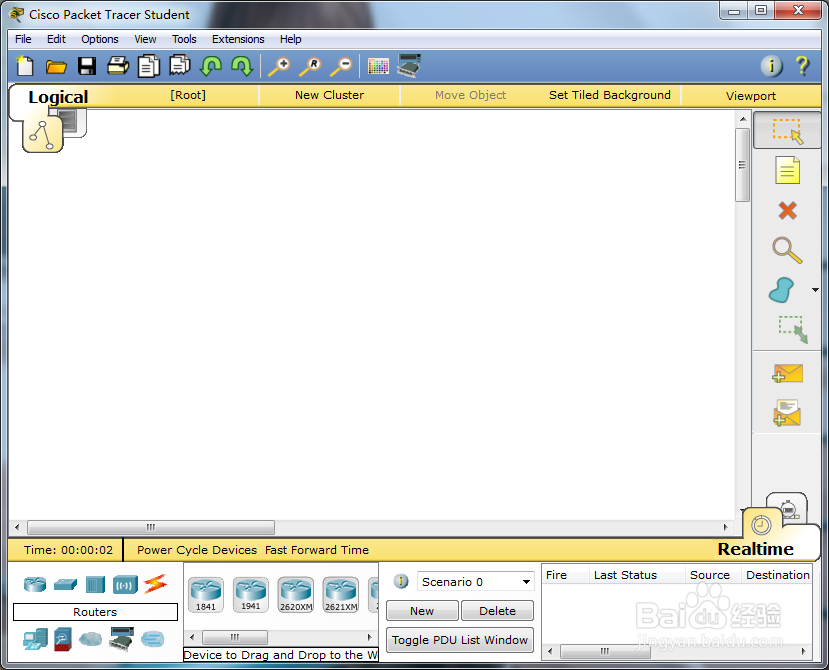Select the Add Simple PDU envelope

pos(787,373)
